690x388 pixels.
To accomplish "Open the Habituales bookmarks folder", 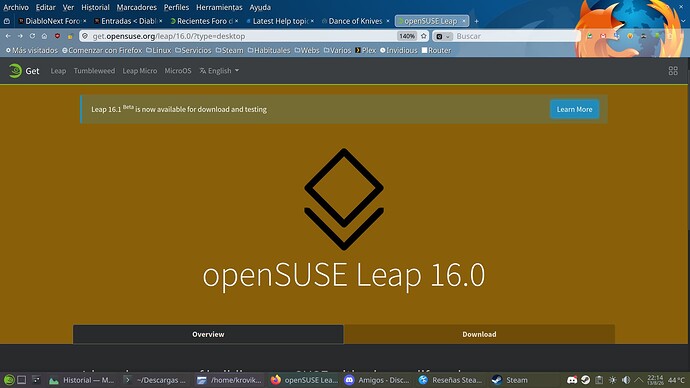I will (x=269, y=51).
